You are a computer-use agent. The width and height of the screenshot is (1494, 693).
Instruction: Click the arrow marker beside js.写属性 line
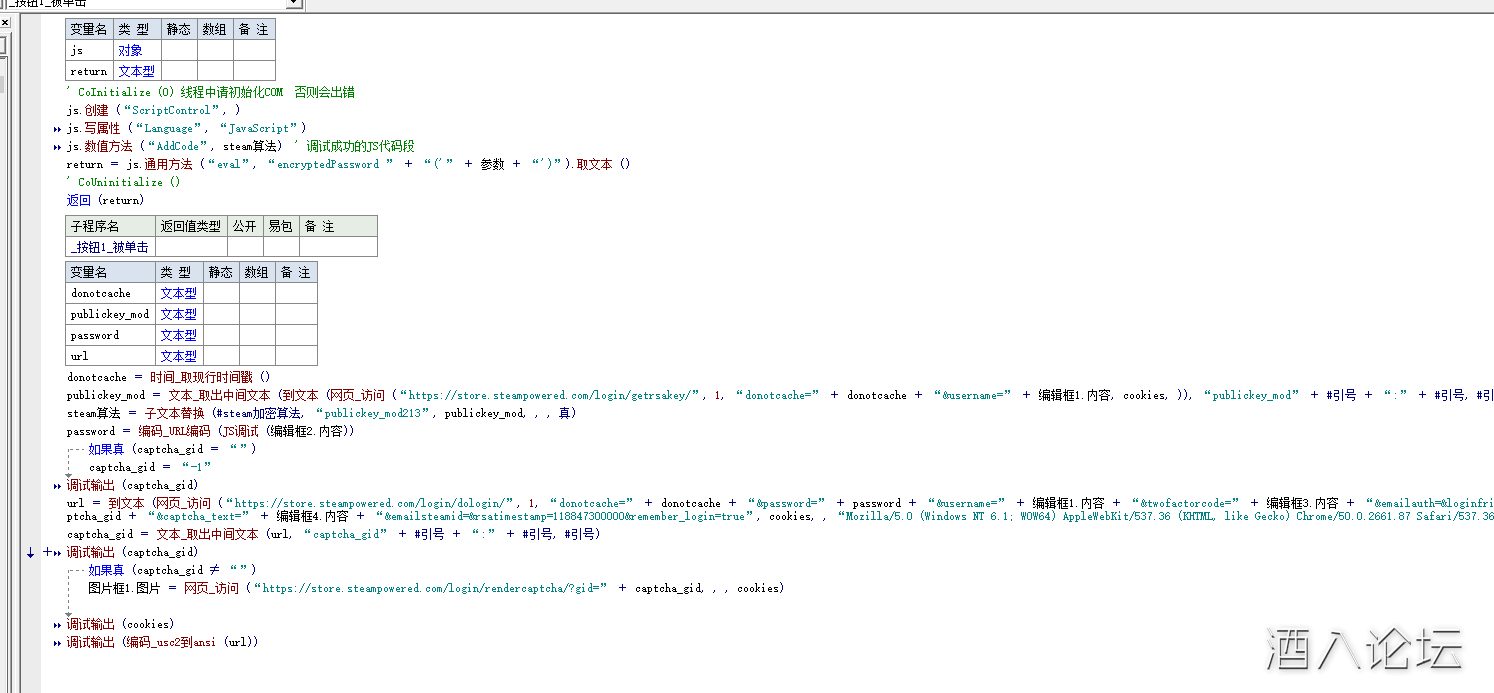pyautogui.click(x=57, y=129)
